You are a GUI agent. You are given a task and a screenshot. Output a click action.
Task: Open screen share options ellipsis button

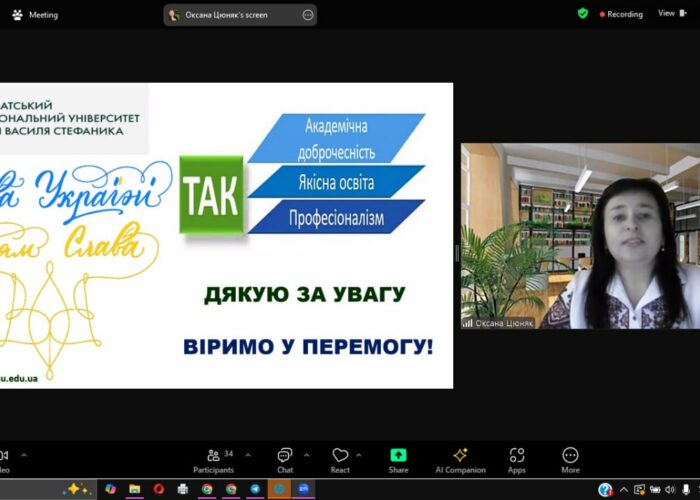[307, 15]
